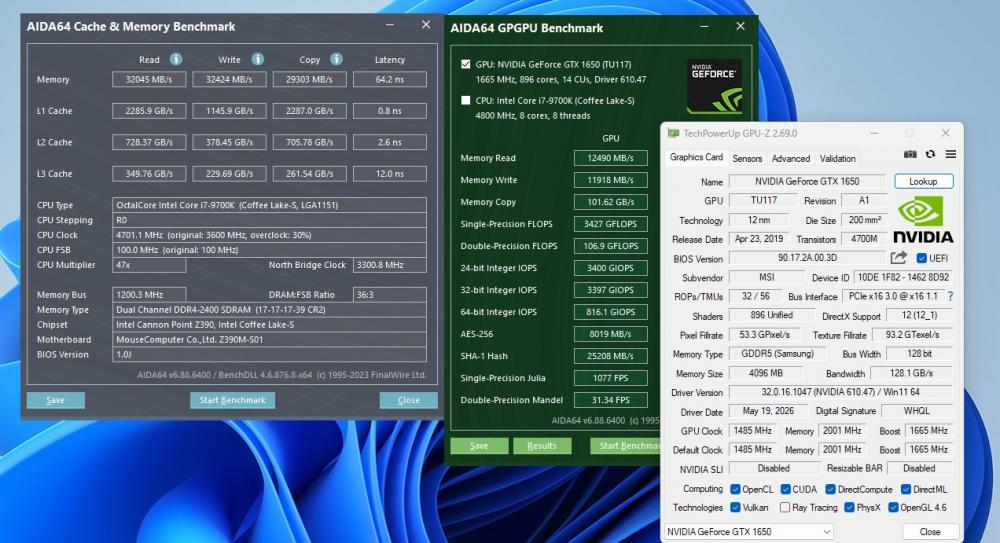1000x543 pixels.
Task: Click Driver Version field in GPU-Z
Action: pos(841,392)
